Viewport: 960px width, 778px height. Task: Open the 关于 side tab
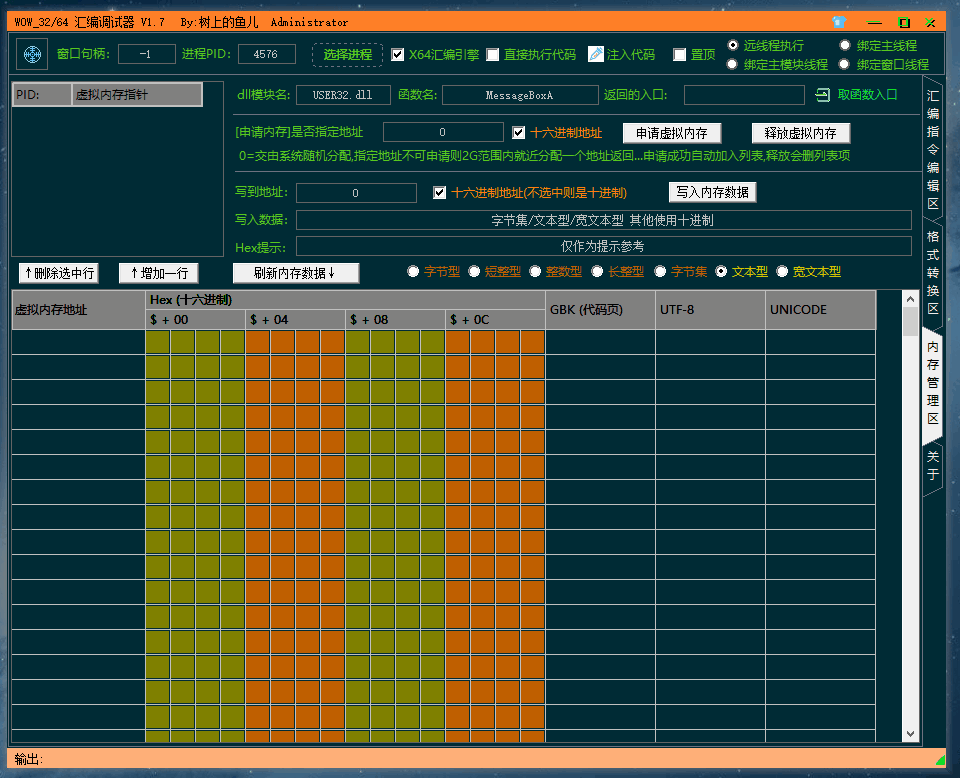point(932,465)
